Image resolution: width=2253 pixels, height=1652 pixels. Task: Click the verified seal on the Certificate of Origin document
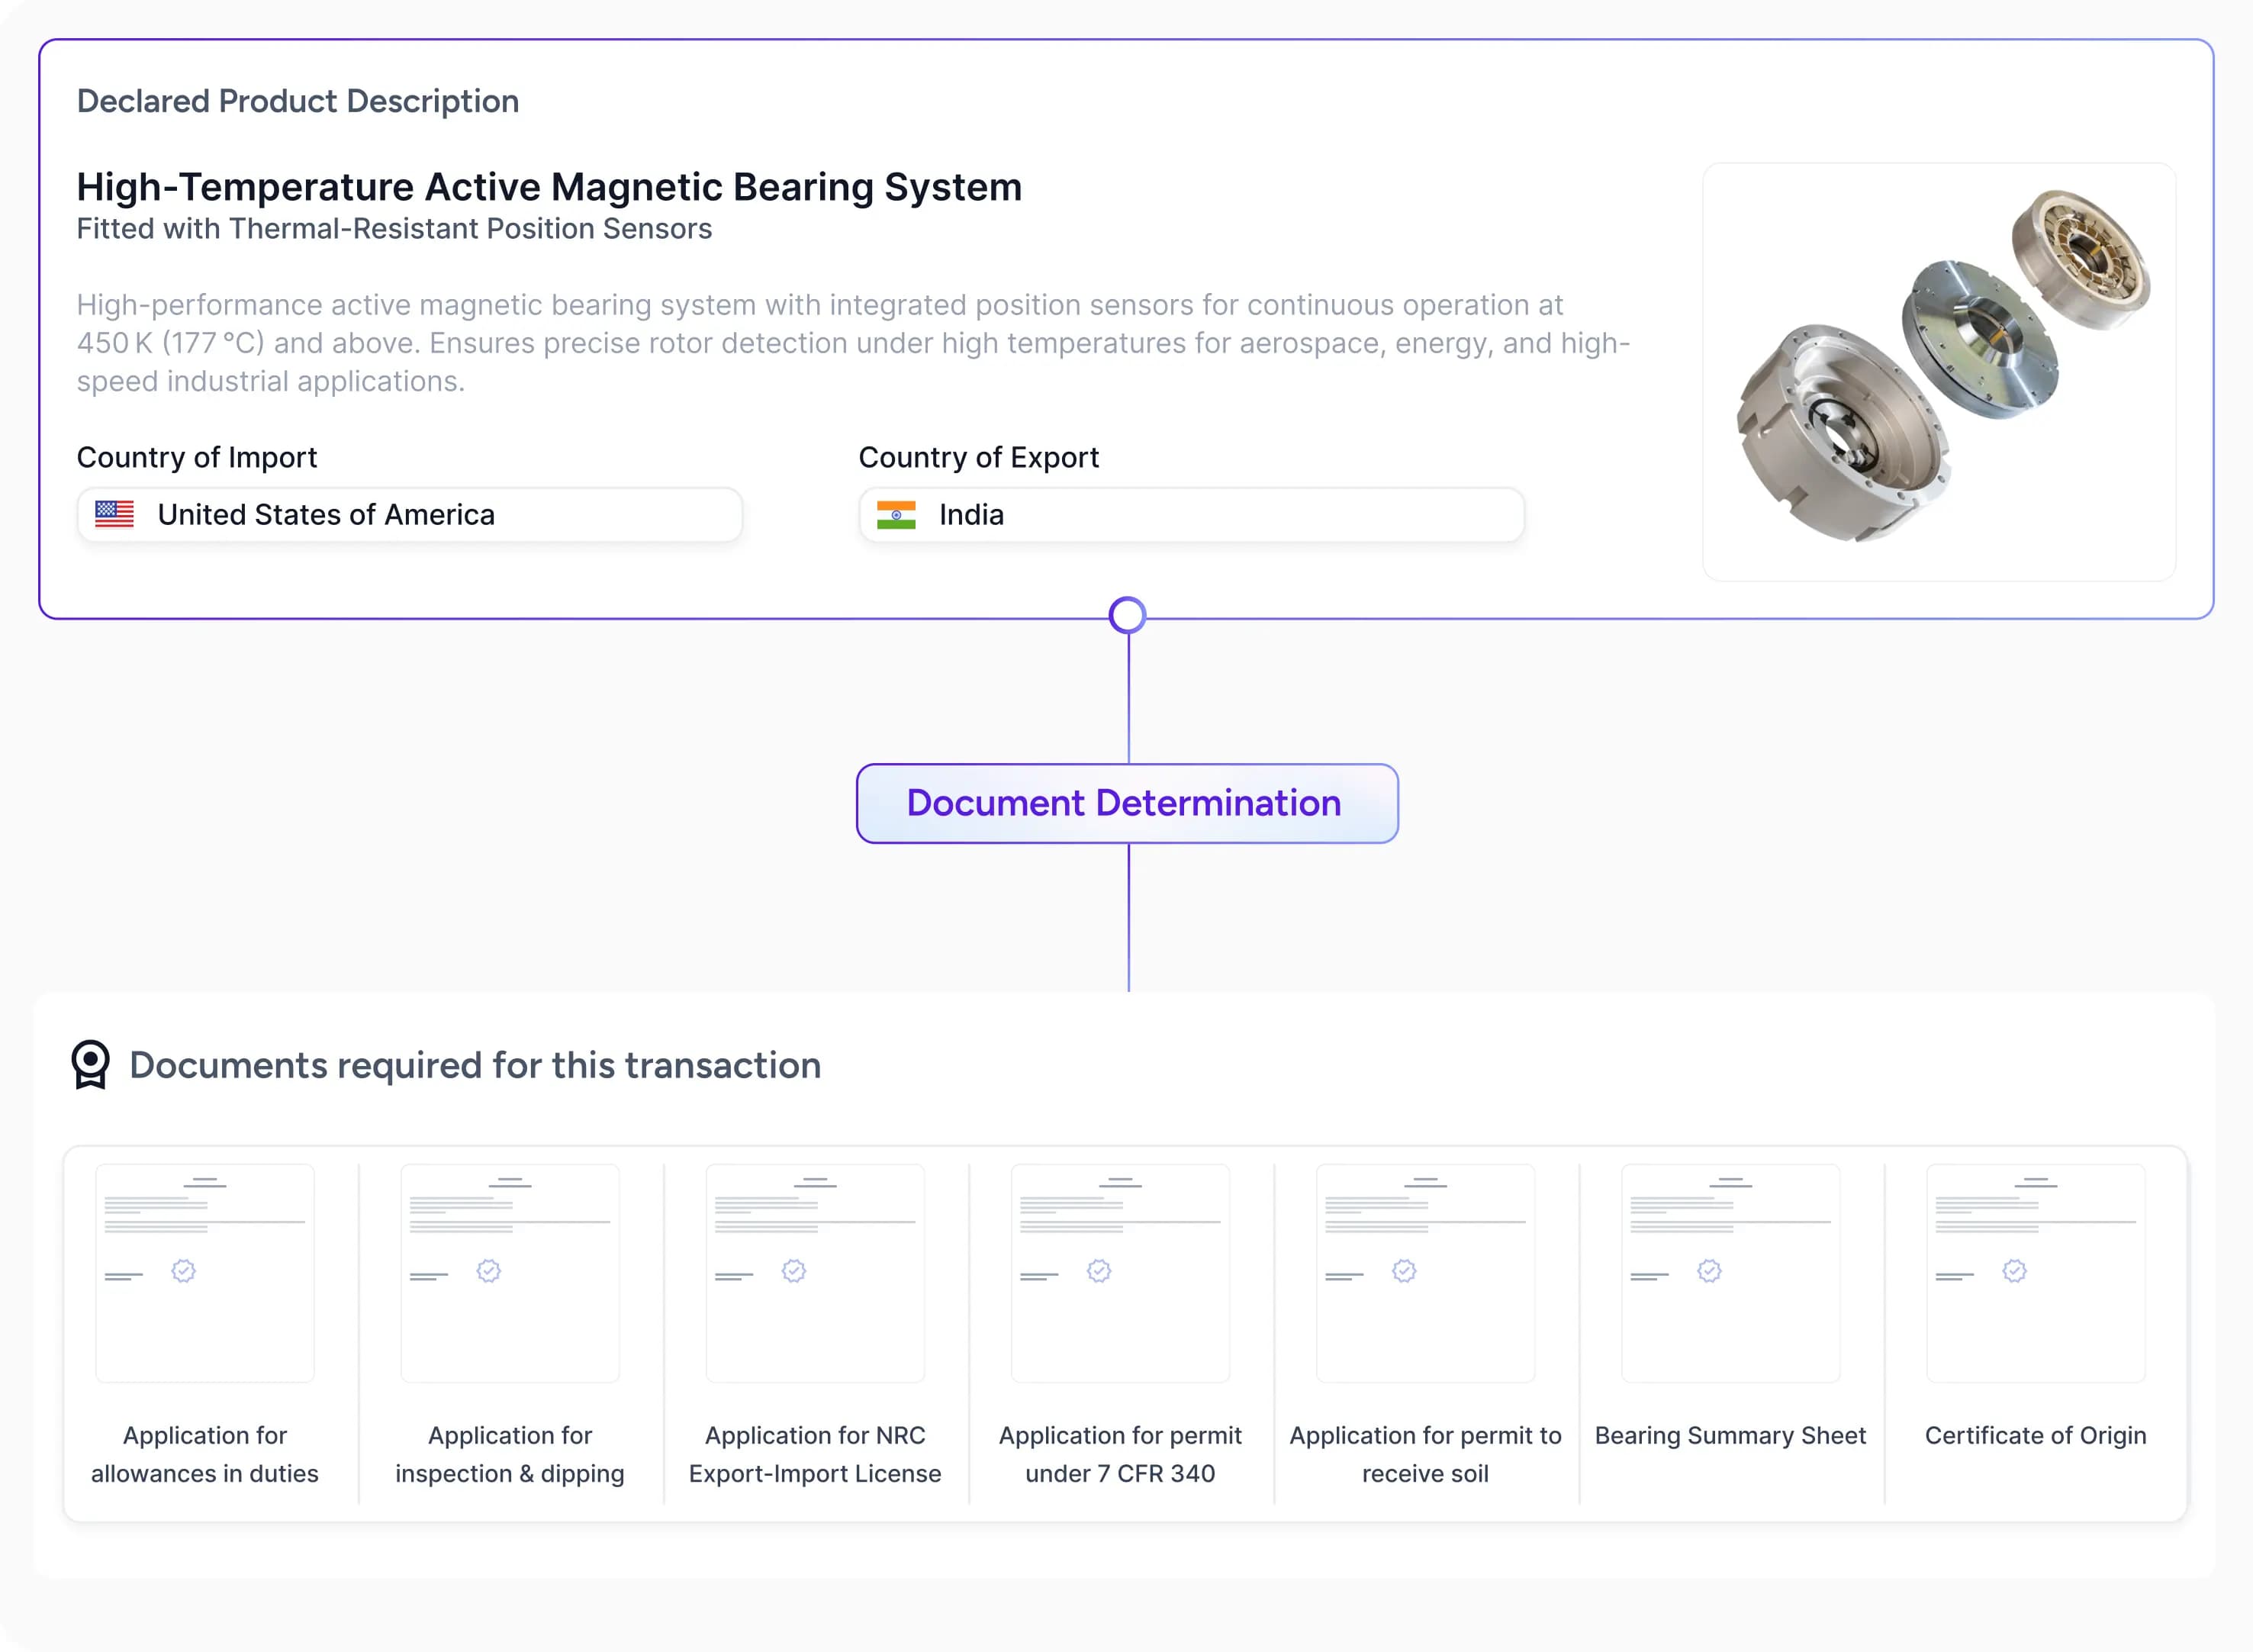(2014, 1270)
